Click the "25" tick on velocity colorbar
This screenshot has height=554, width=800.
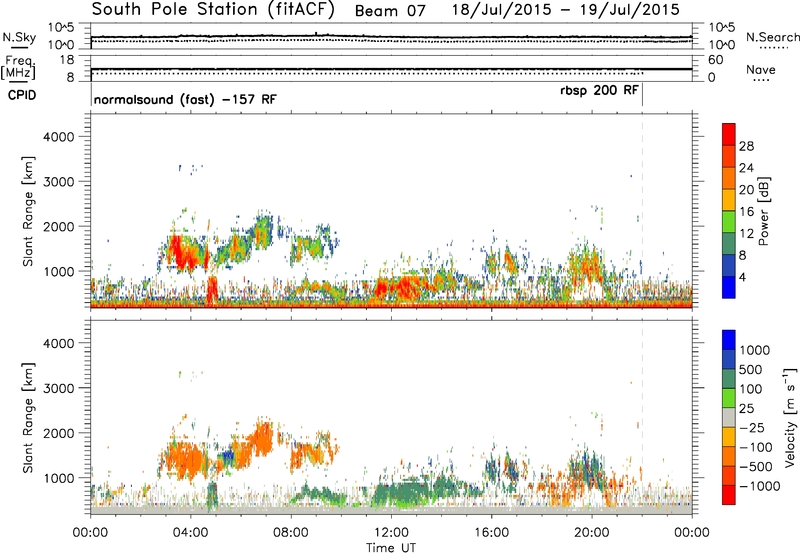tap(747, 409)
